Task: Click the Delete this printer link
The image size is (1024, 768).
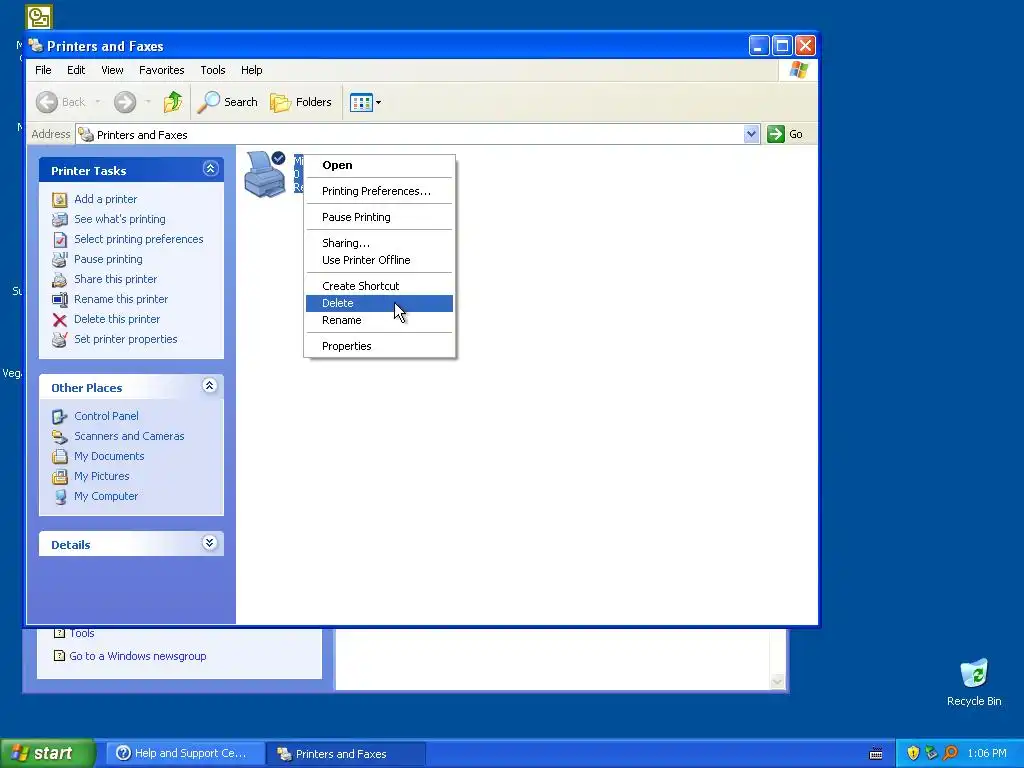Action: coord(117,319)
